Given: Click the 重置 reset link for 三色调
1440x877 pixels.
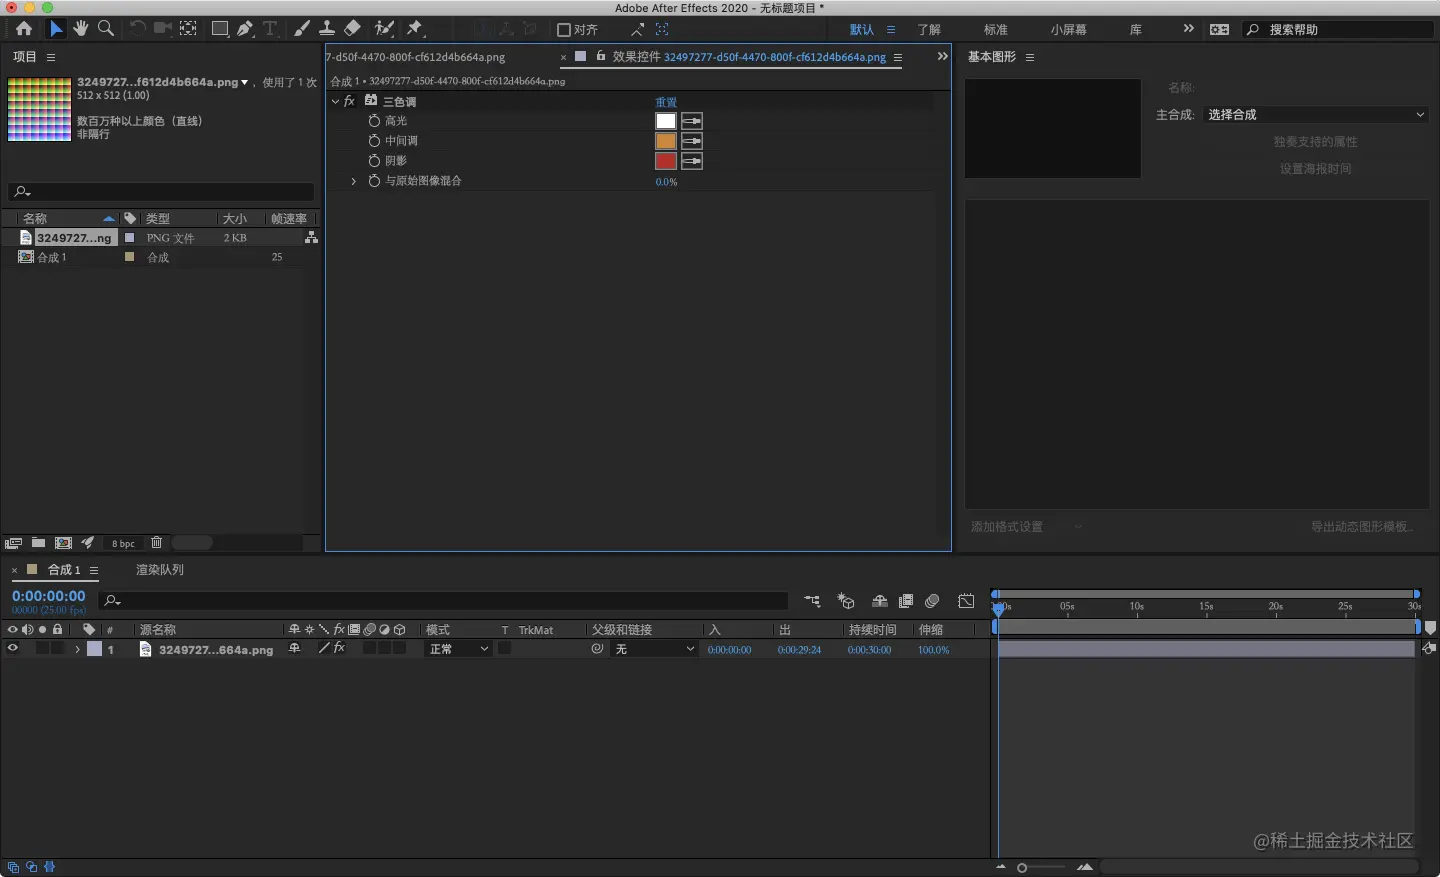Looking at the screenshot, I should click(666, 102).
